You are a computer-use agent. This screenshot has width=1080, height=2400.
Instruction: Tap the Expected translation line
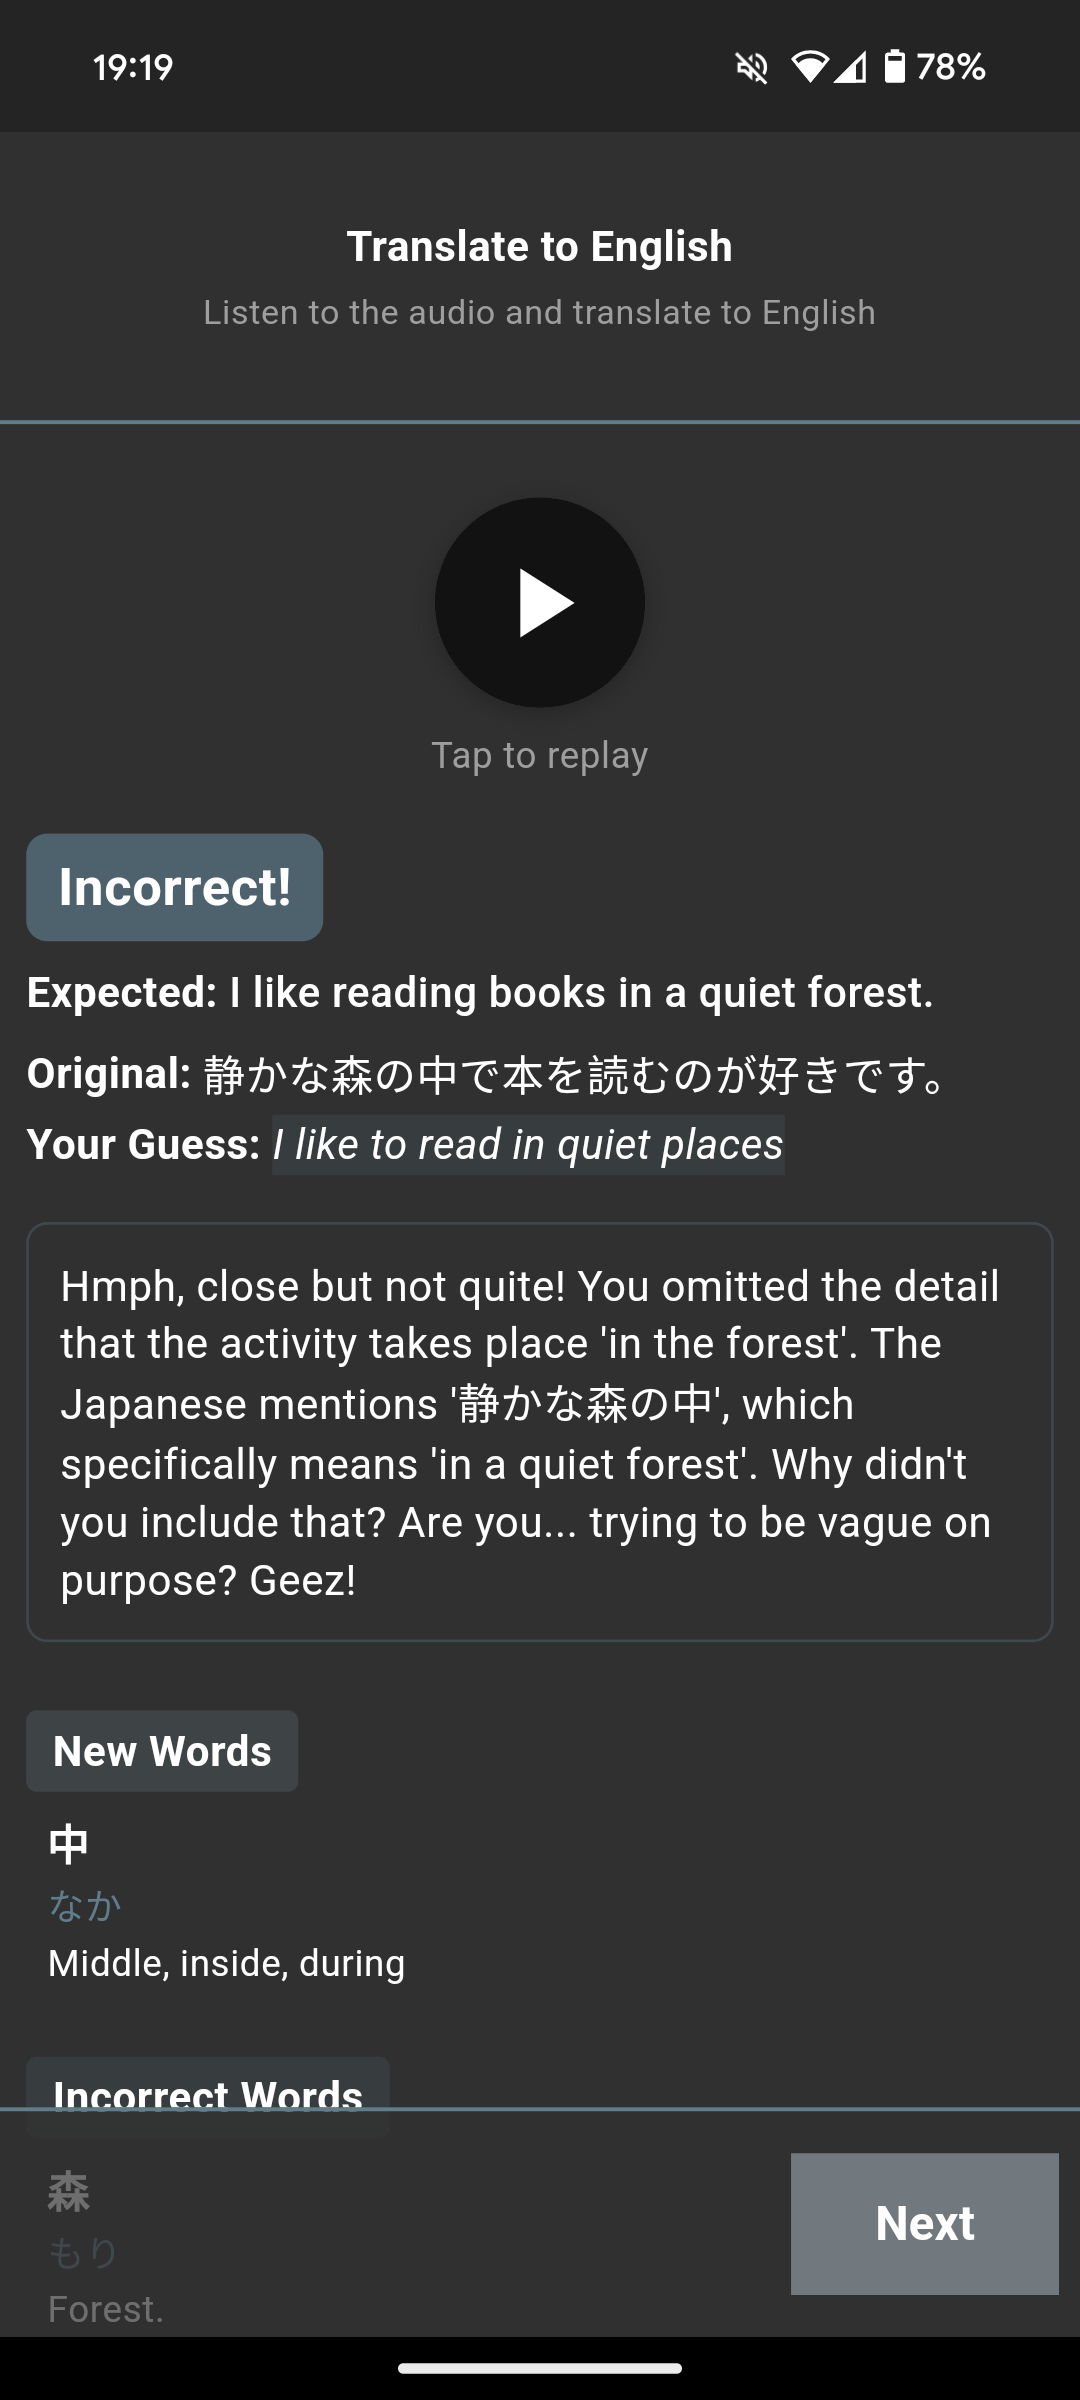pyautogui.click(x=480, y=993)
